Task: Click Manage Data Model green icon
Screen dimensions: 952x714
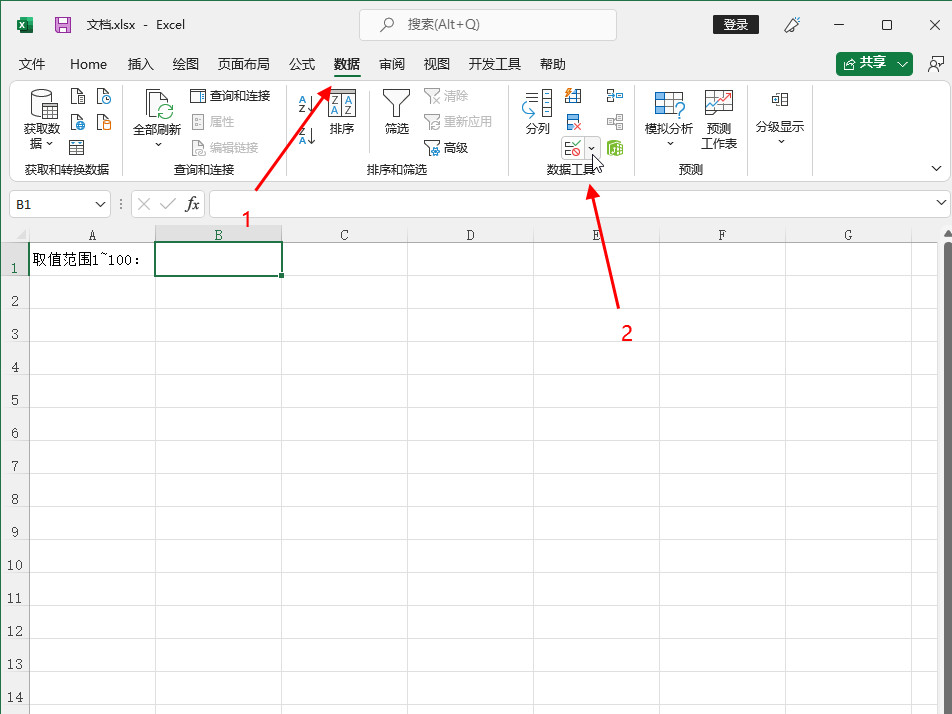Action: (614, 148)
